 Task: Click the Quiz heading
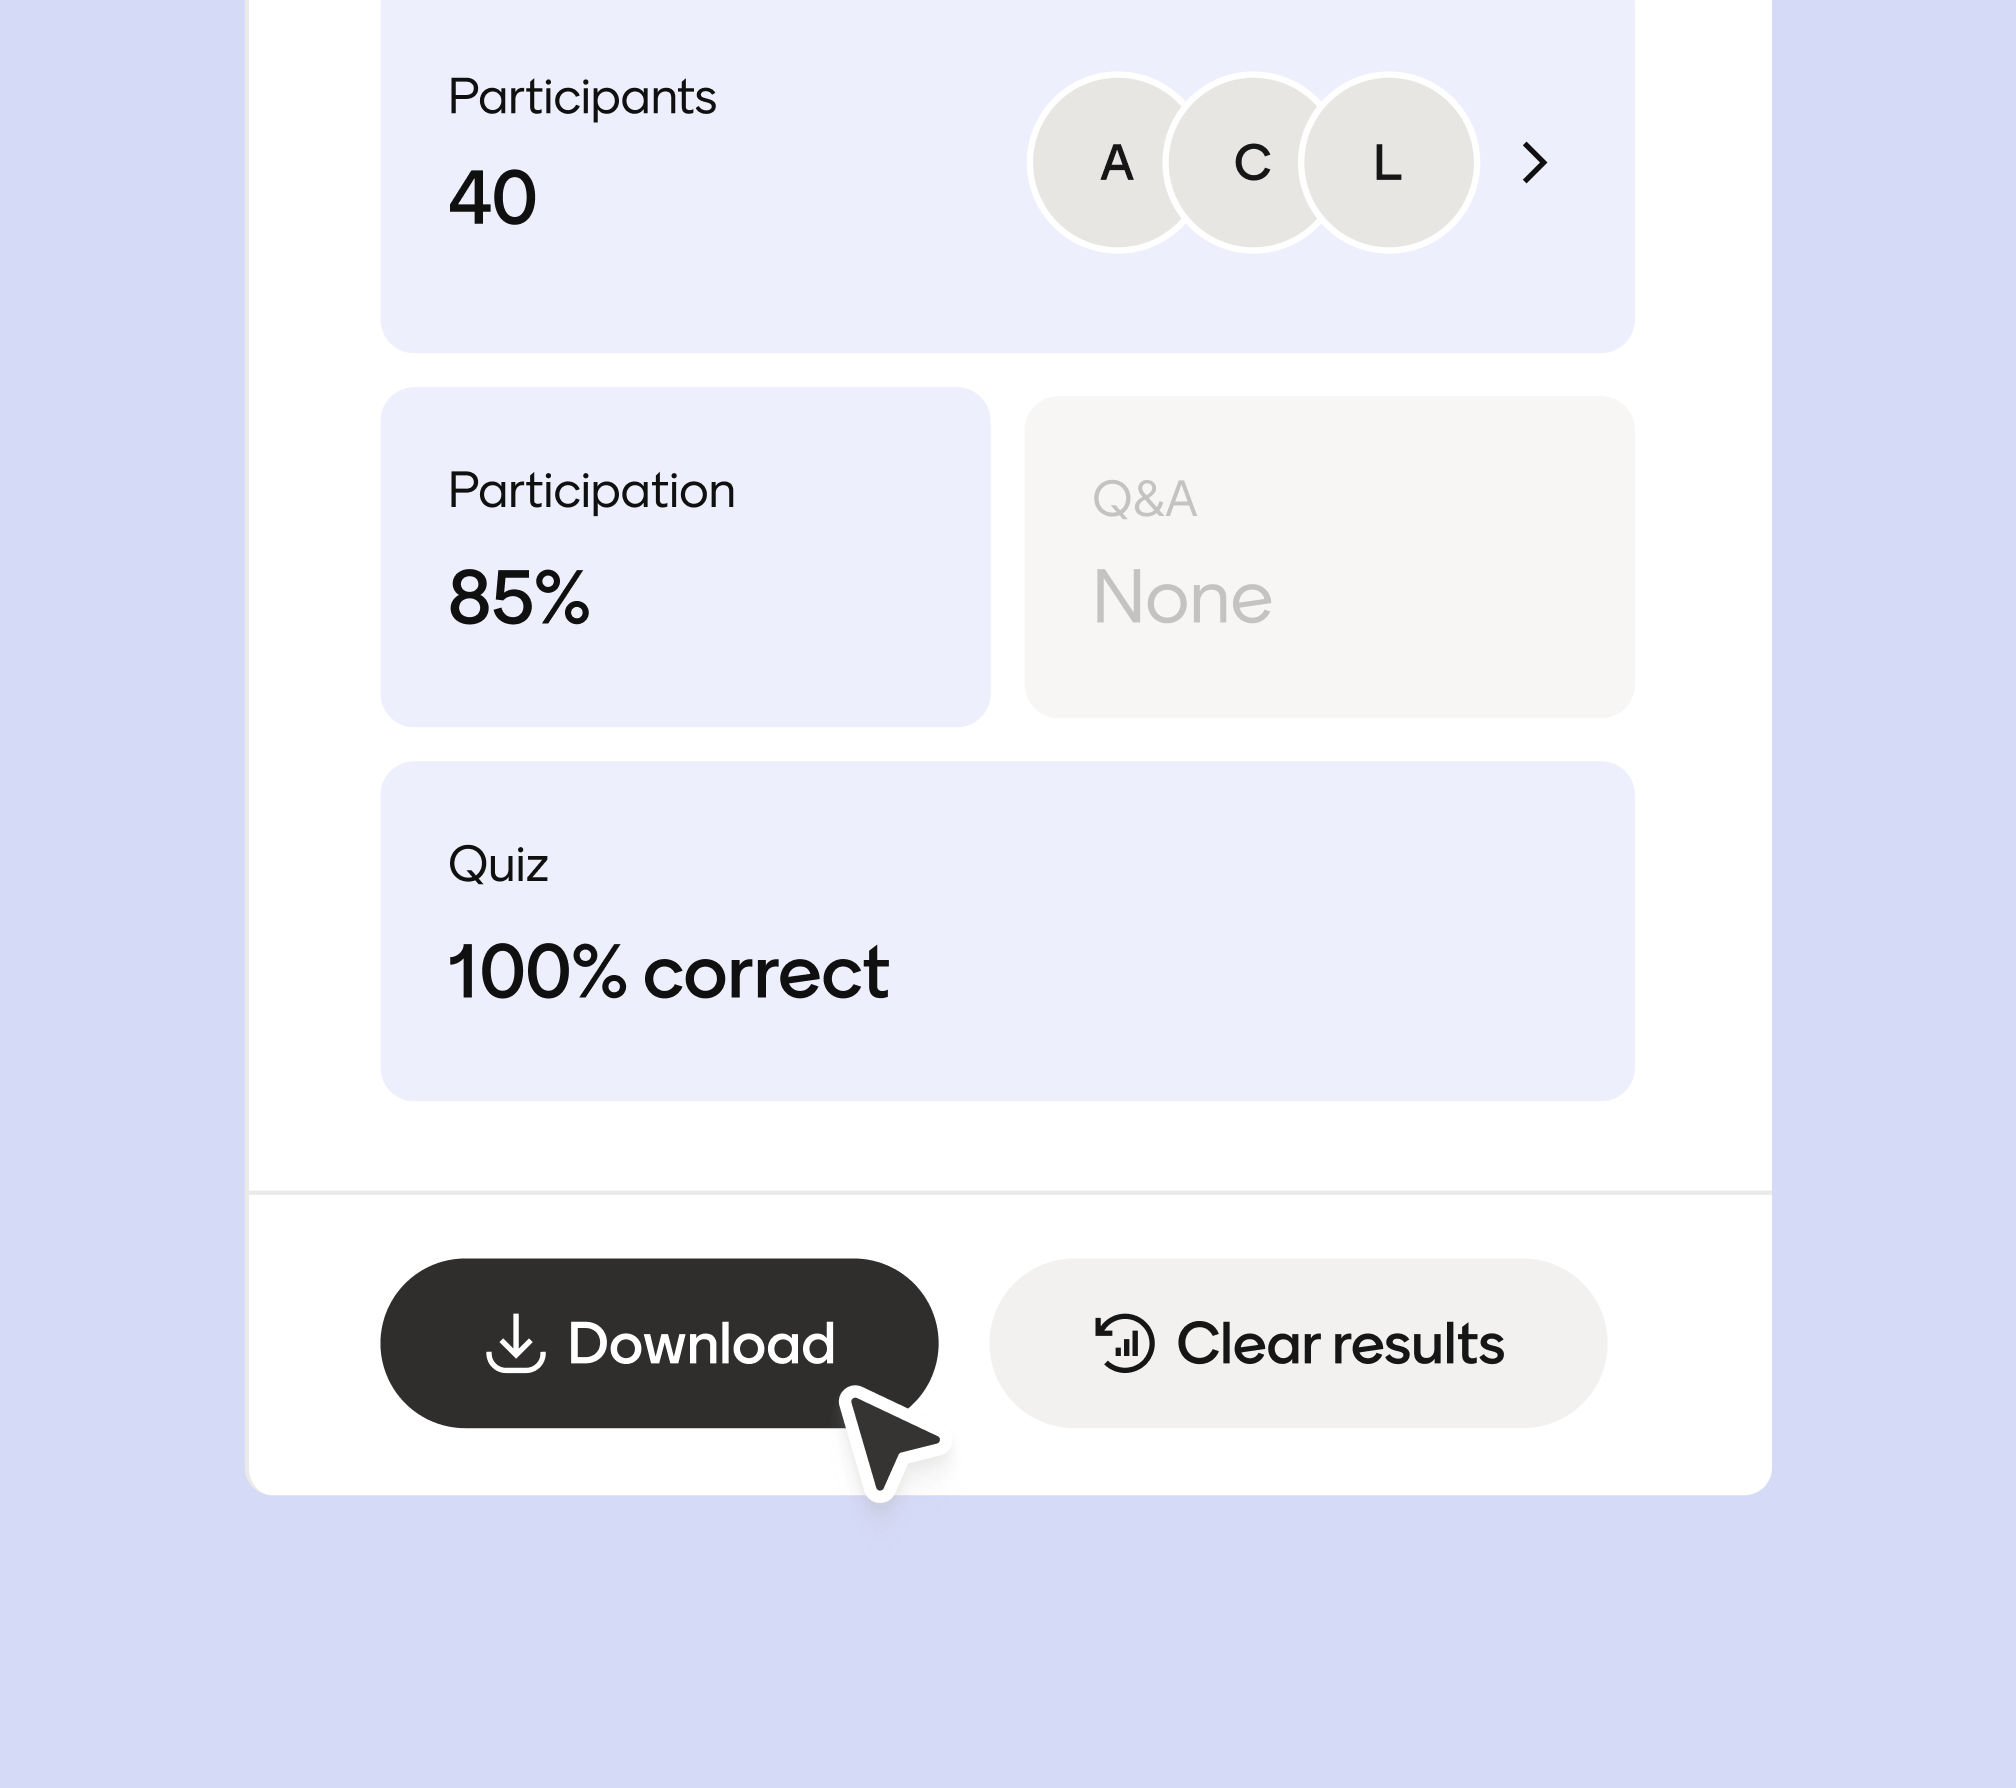point(498,864)
